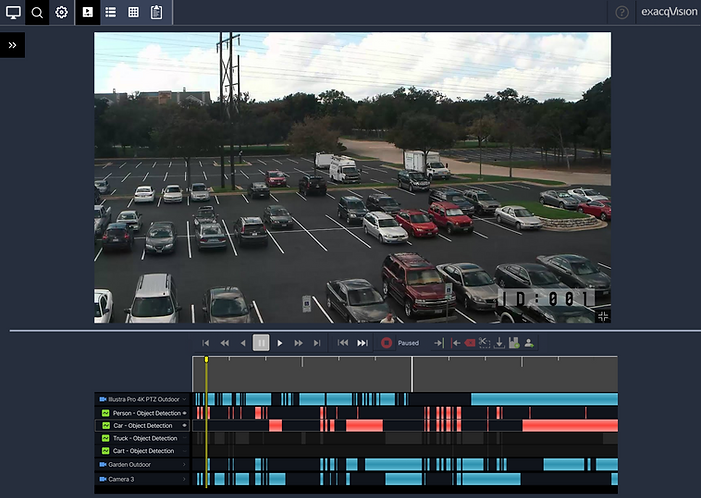Click the red stop search button
Viewport: 701px width, 498px height.
(386, 343)
